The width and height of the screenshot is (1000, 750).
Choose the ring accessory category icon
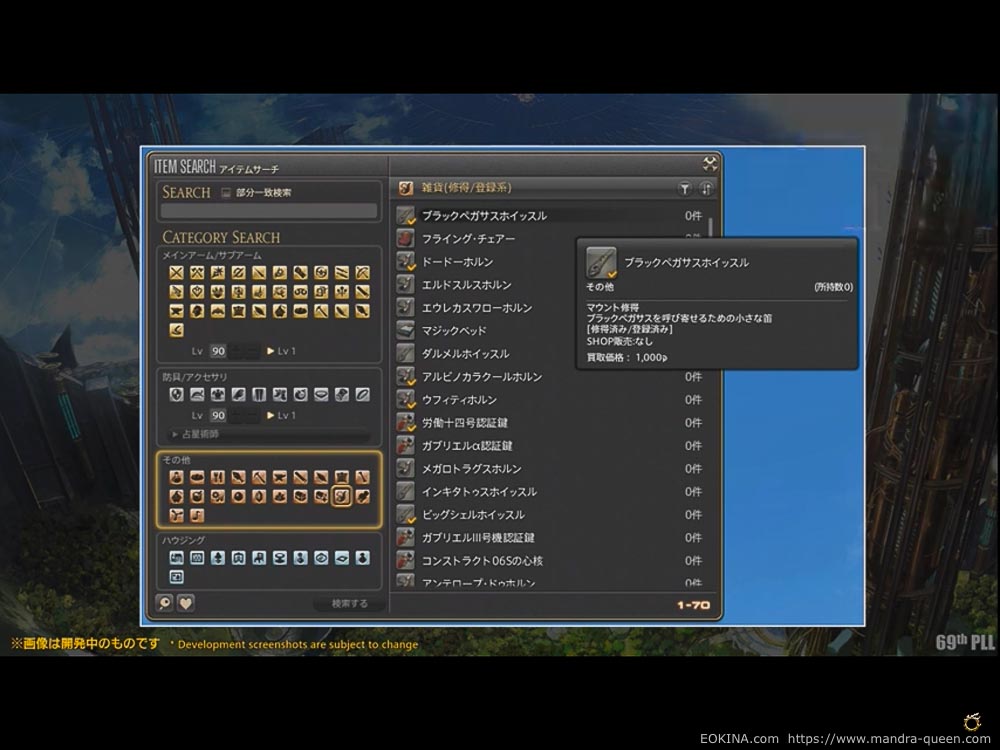[x=362, y=395]
